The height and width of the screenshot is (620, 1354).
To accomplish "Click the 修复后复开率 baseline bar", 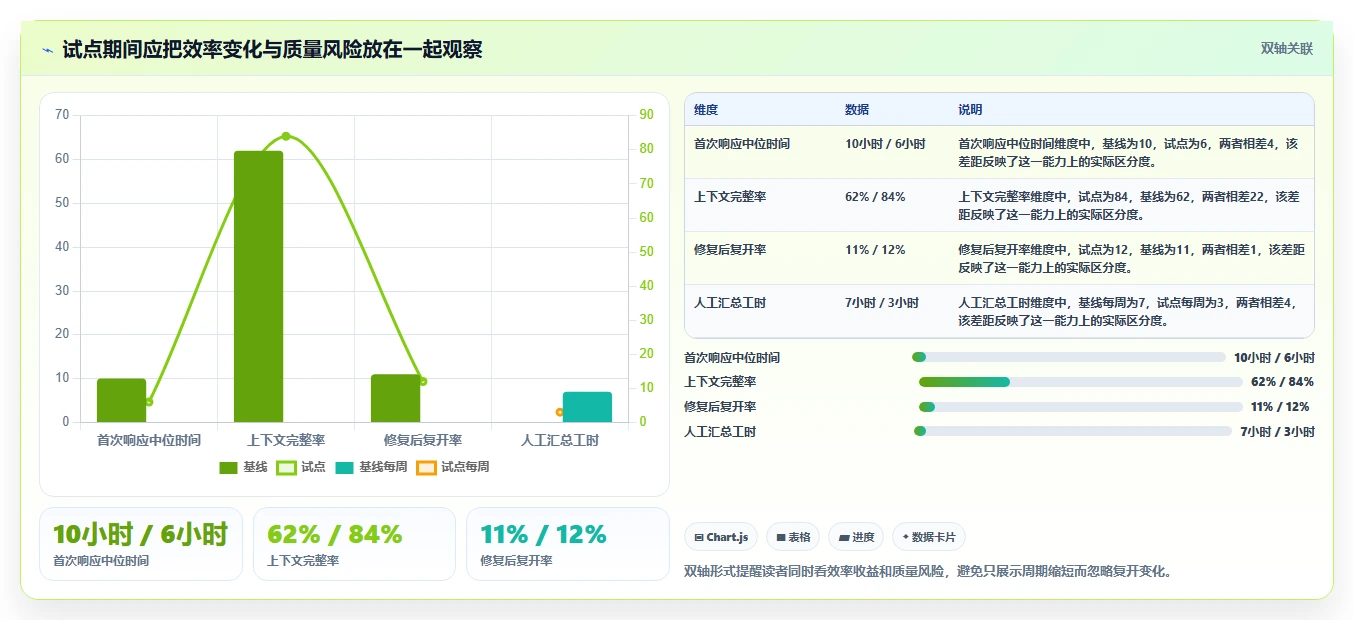I will point(395,398).
